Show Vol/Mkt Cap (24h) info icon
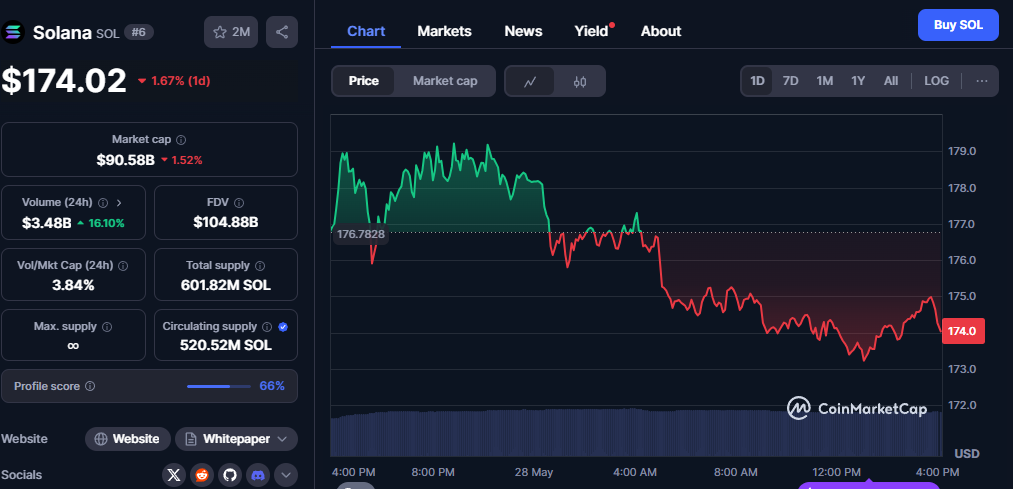This screenshot has width=1013, height=489. pos(123,265)
